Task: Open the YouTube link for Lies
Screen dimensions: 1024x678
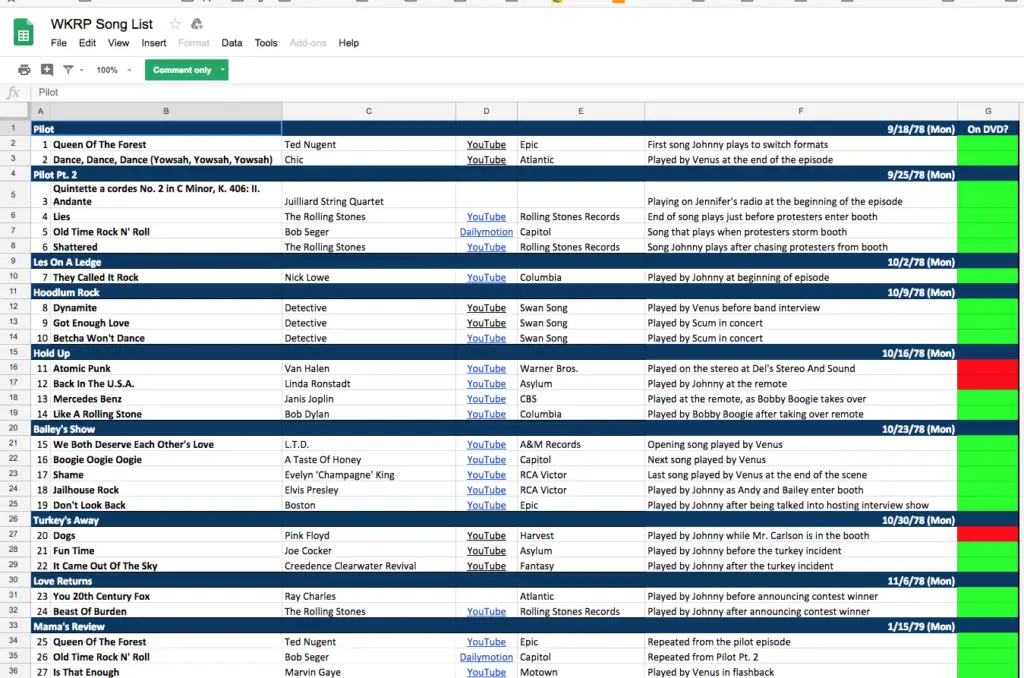Action: [x=486, y=217]
